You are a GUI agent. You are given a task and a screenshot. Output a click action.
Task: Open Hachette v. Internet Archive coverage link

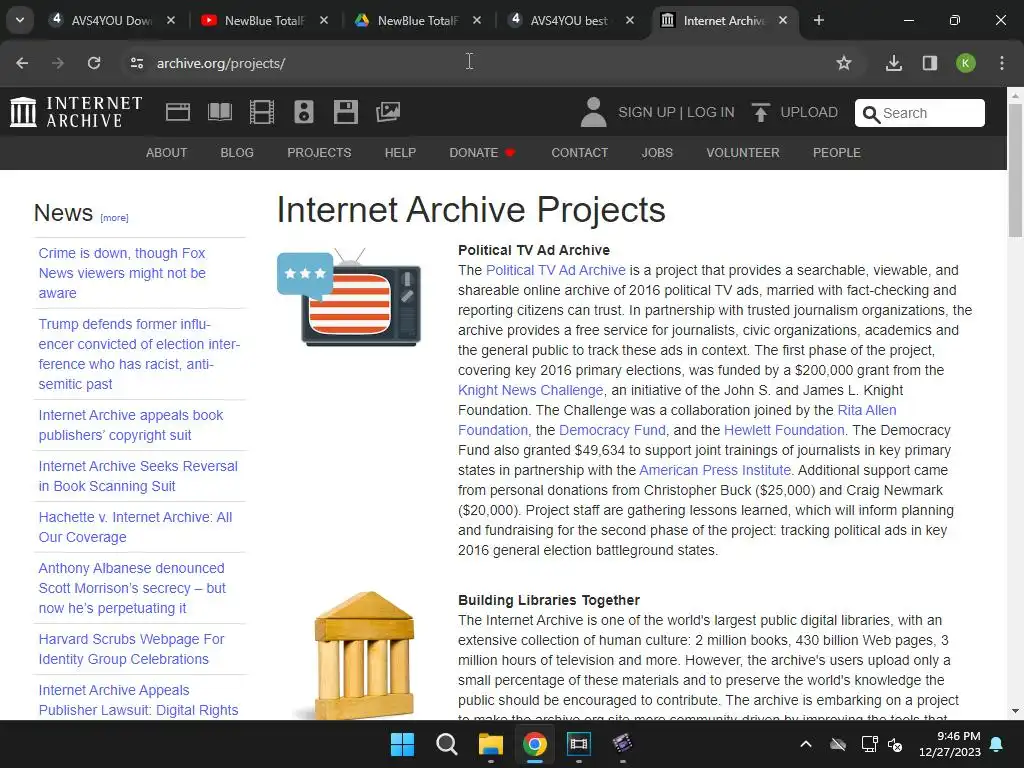coord(135,527)
